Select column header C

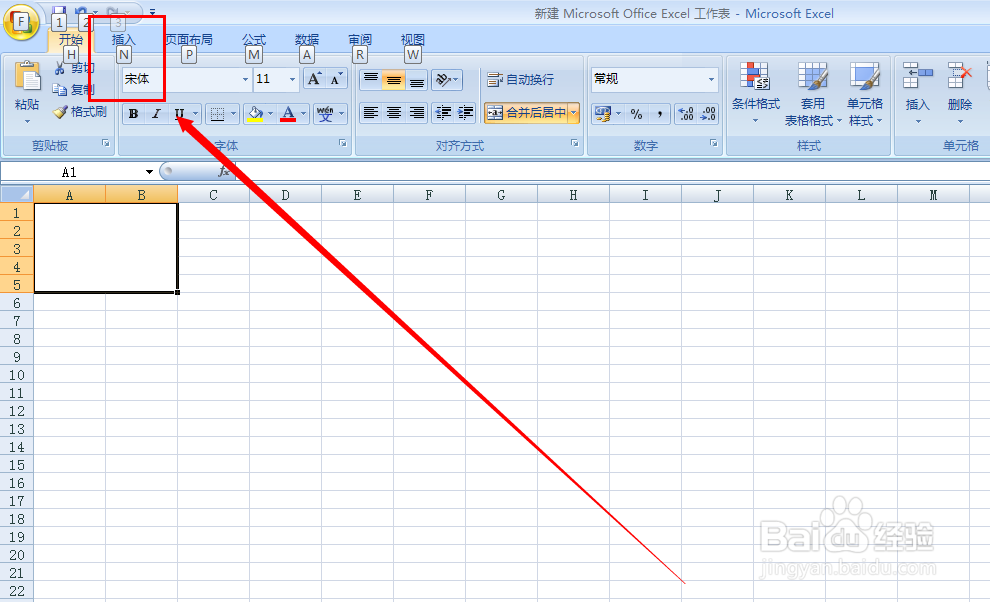click(x=213, y=195)
